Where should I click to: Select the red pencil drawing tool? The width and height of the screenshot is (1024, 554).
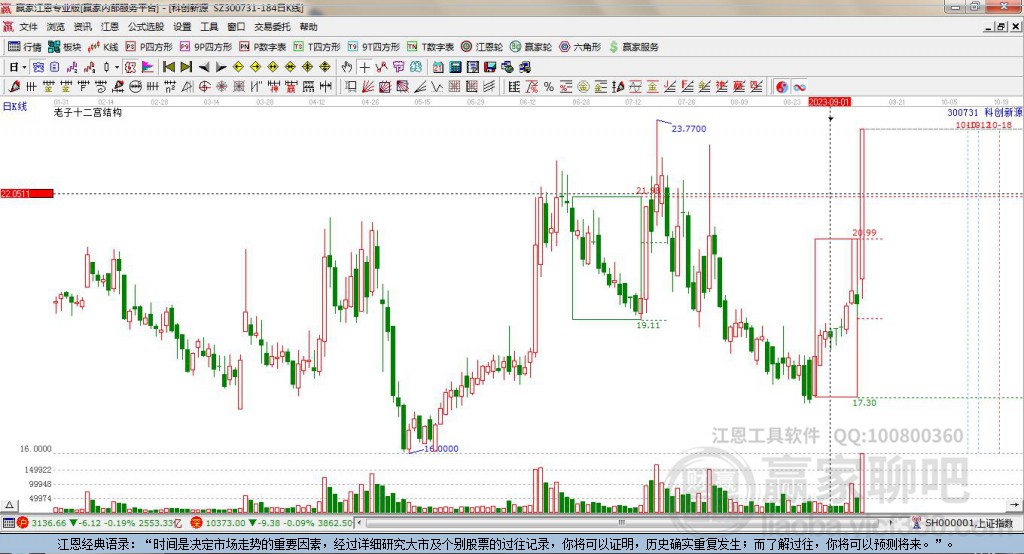tap(14, 86)
